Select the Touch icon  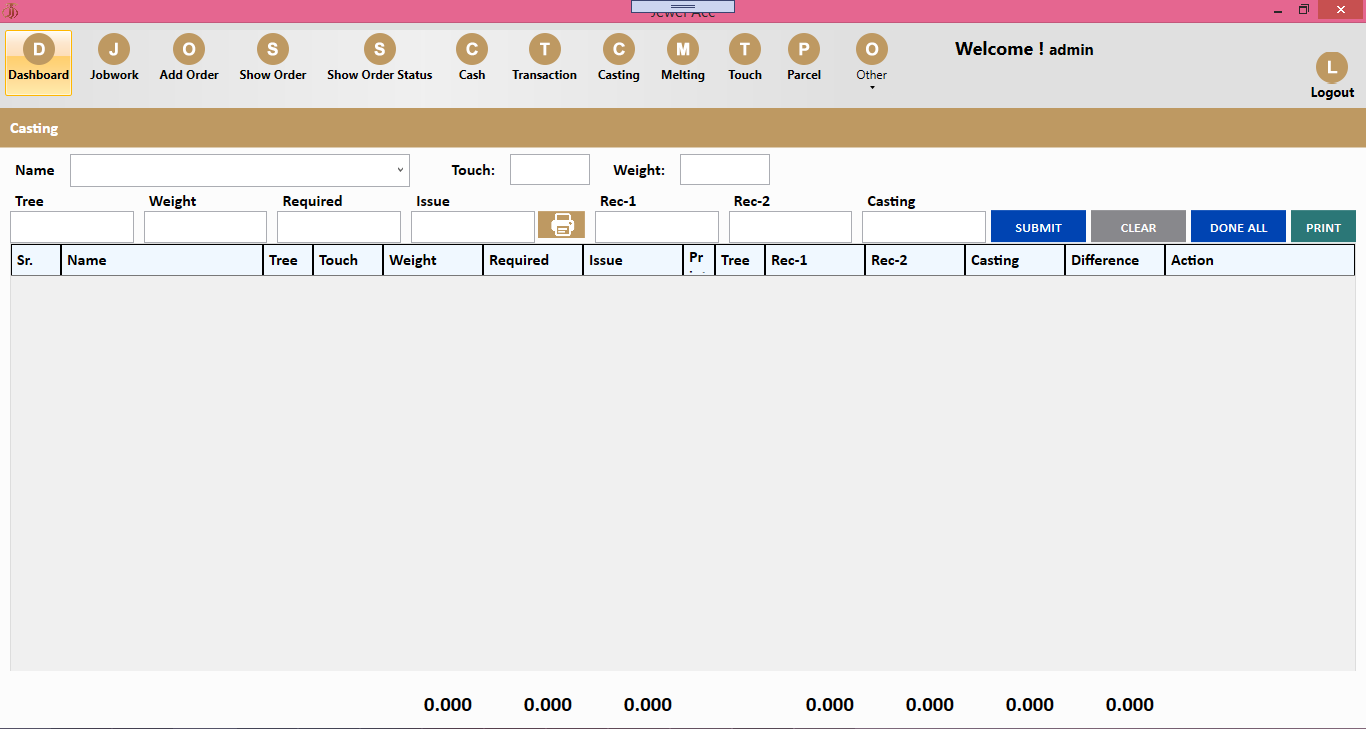(x=744, y=60)
